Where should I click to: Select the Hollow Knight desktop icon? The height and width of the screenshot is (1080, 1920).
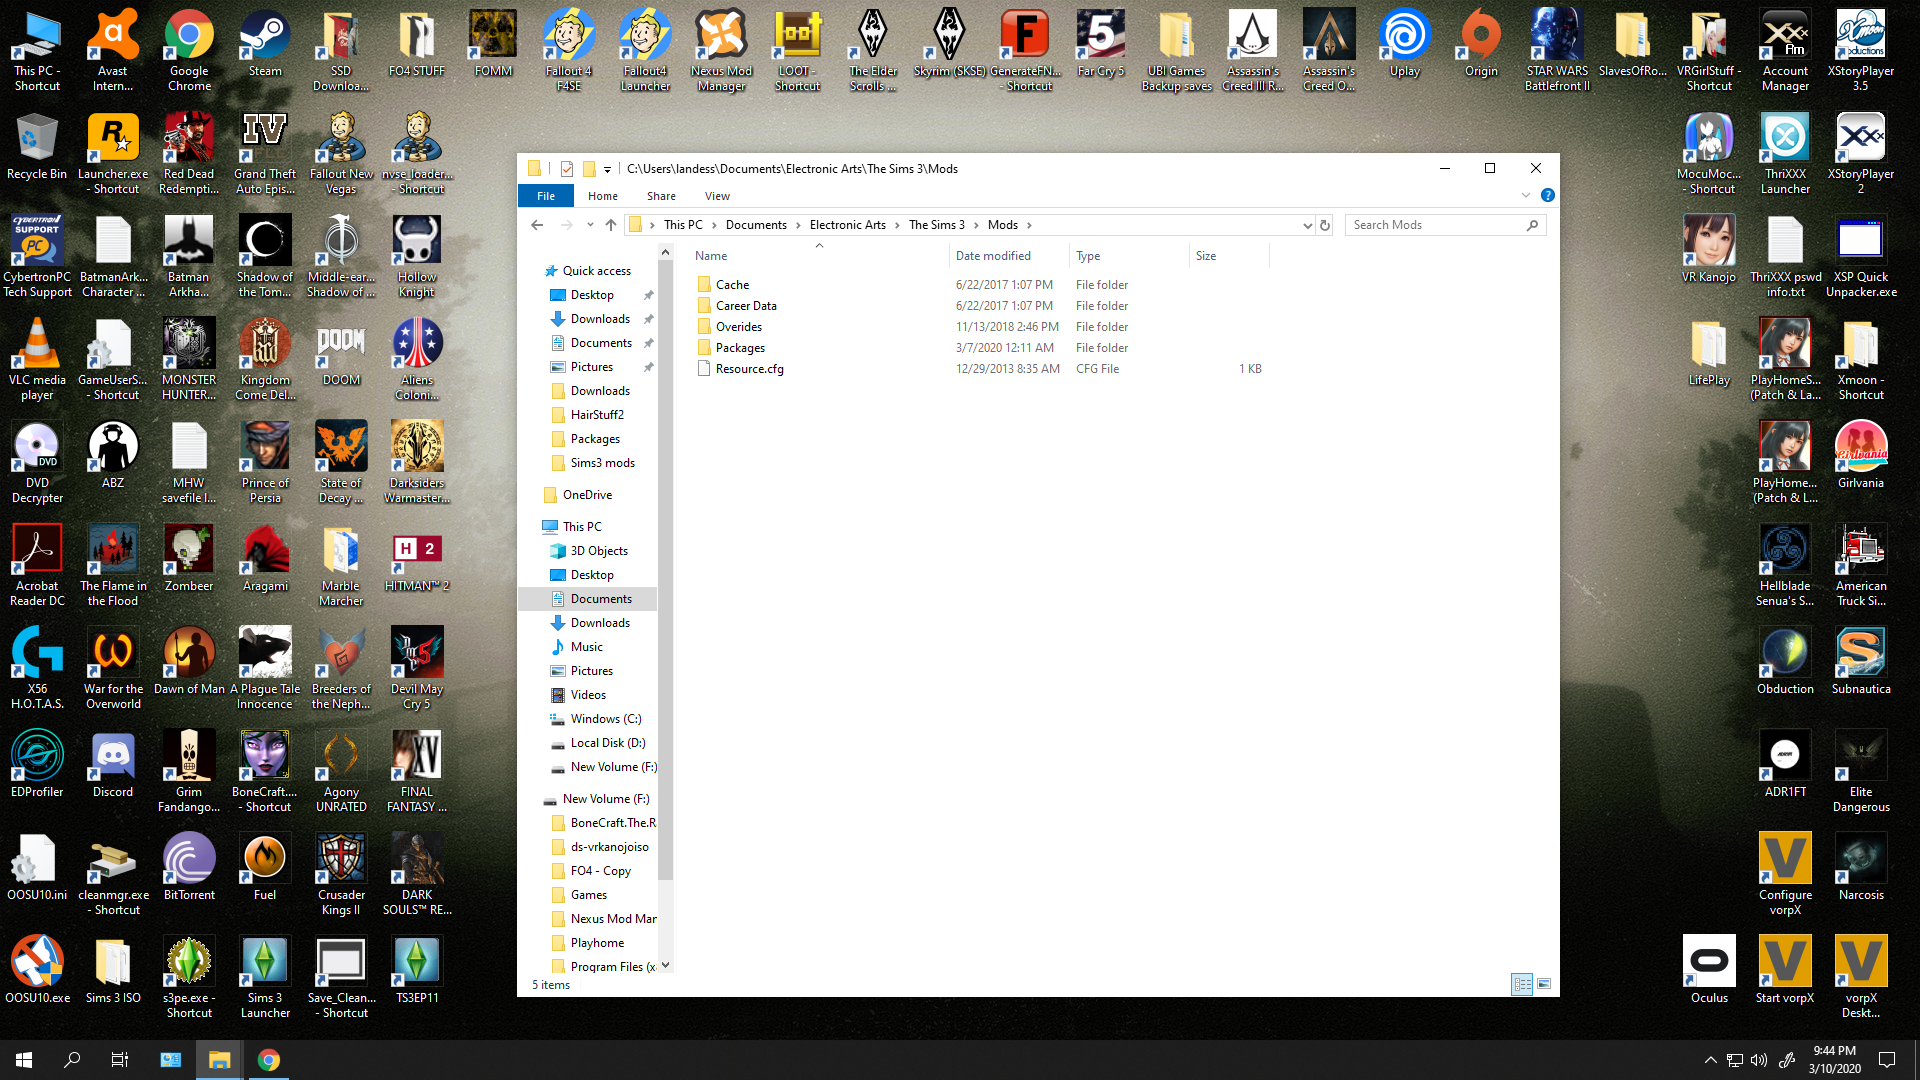coord(417,257)
